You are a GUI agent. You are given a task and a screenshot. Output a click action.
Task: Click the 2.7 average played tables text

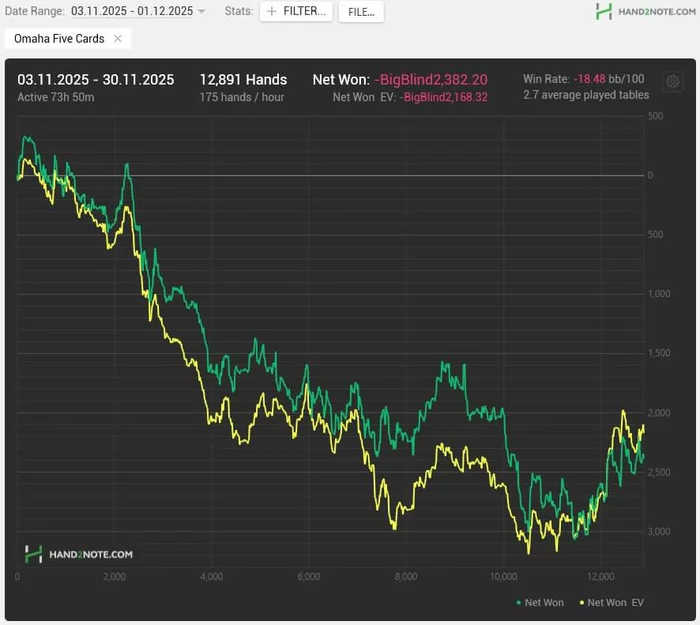[586, 95]
